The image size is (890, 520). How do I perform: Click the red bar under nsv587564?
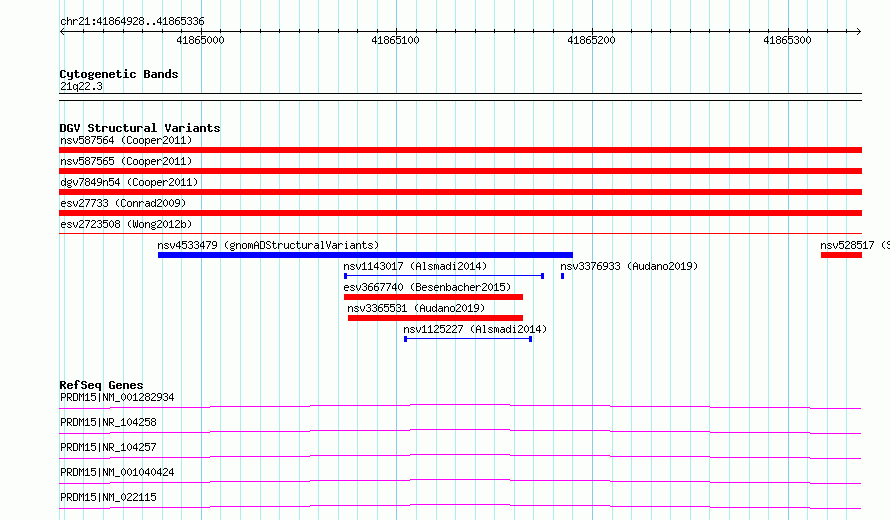pos(460,150)
